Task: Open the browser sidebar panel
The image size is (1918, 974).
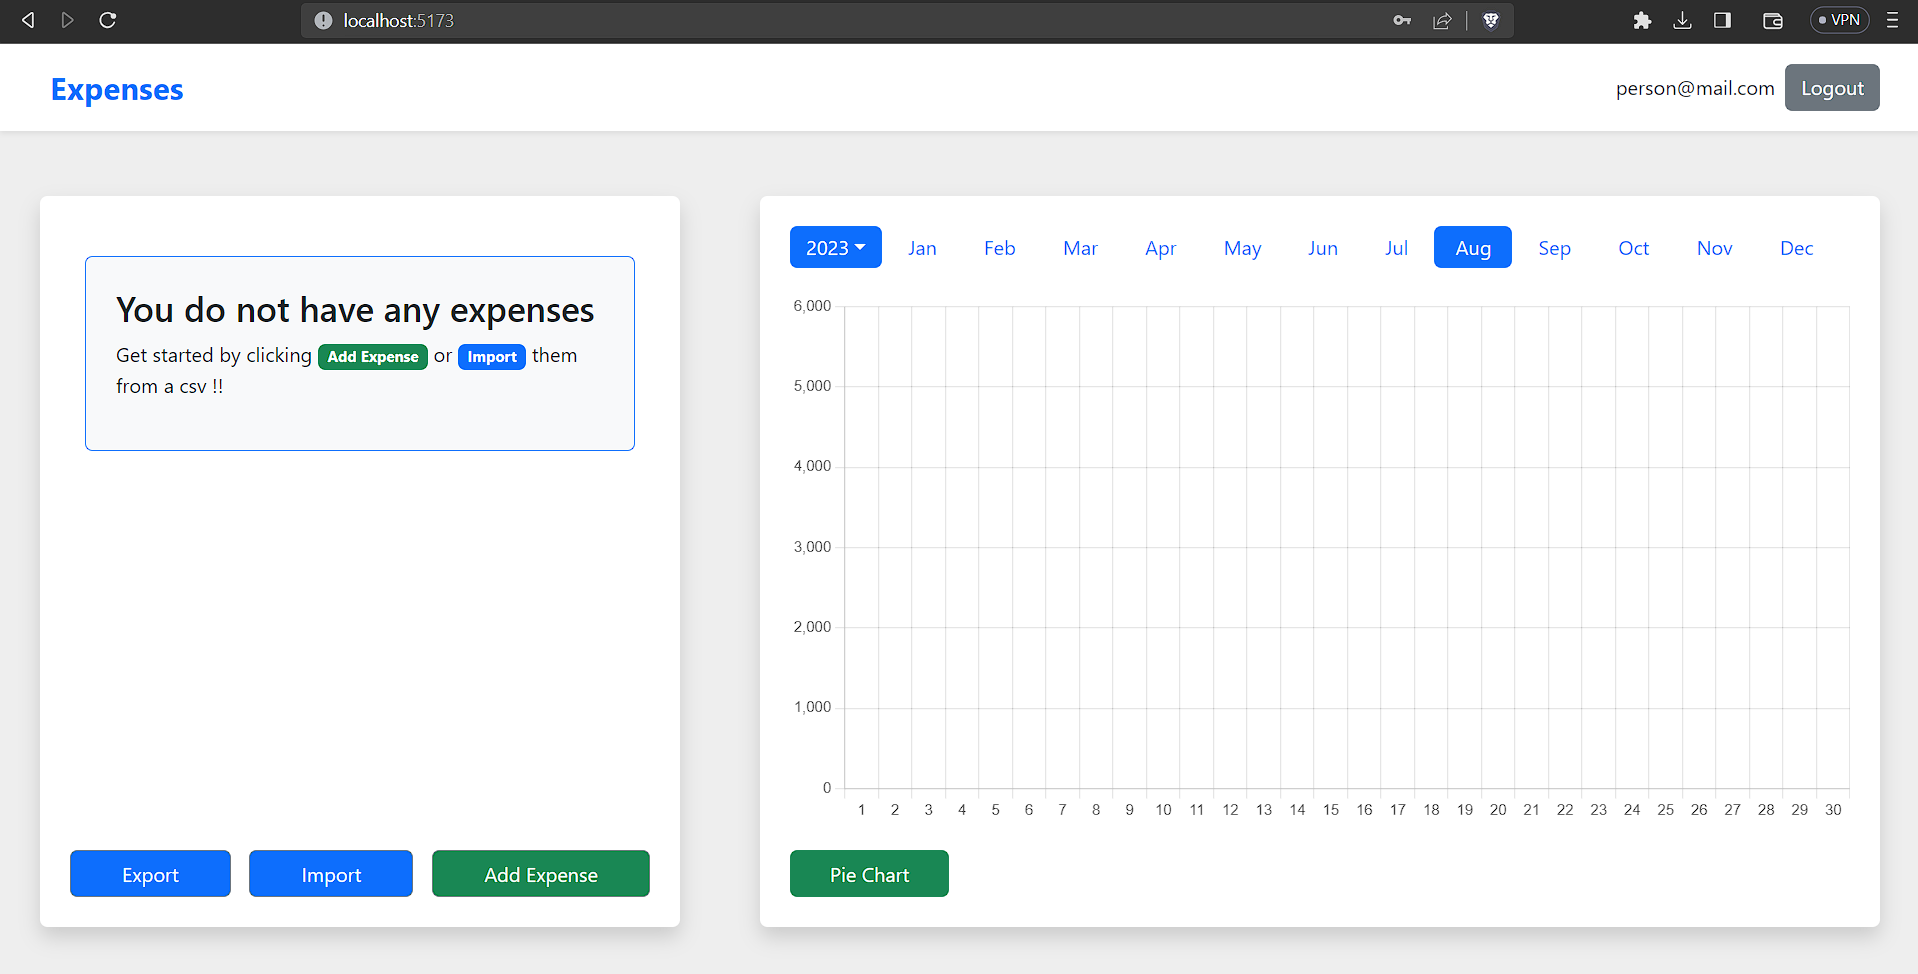Action: coord(1722,20)
